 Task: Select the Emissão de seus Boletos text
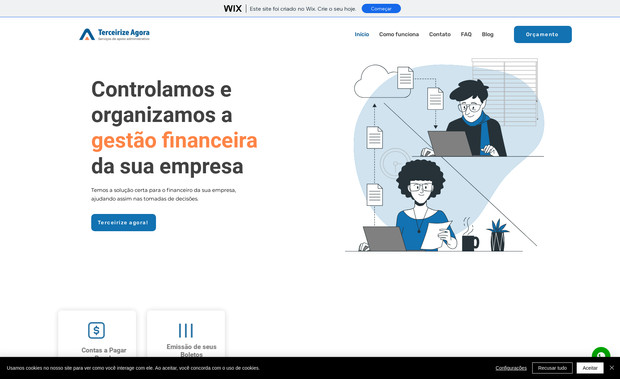[191, 350]
